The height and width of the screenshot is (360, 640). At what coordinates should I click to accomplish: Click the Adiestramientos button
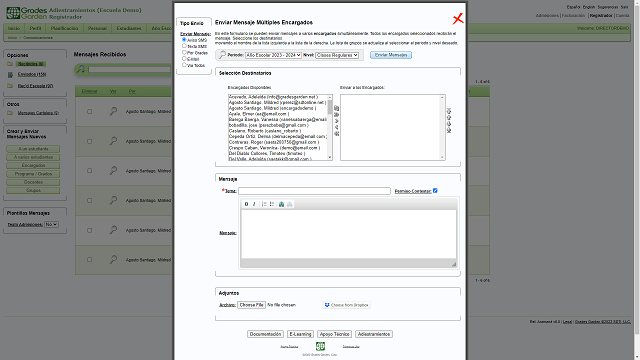click(x=374, y=334)
